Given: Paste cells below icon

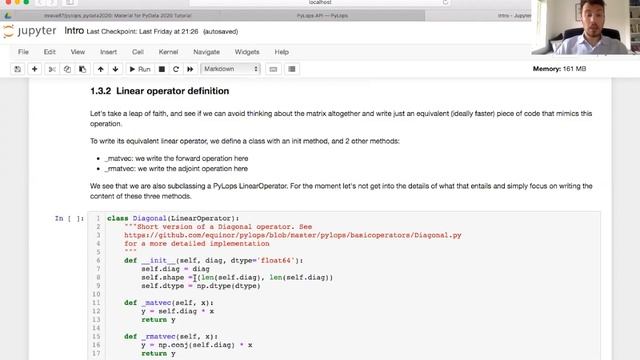Looking at the screenshot, I should (x=82, y=69).
